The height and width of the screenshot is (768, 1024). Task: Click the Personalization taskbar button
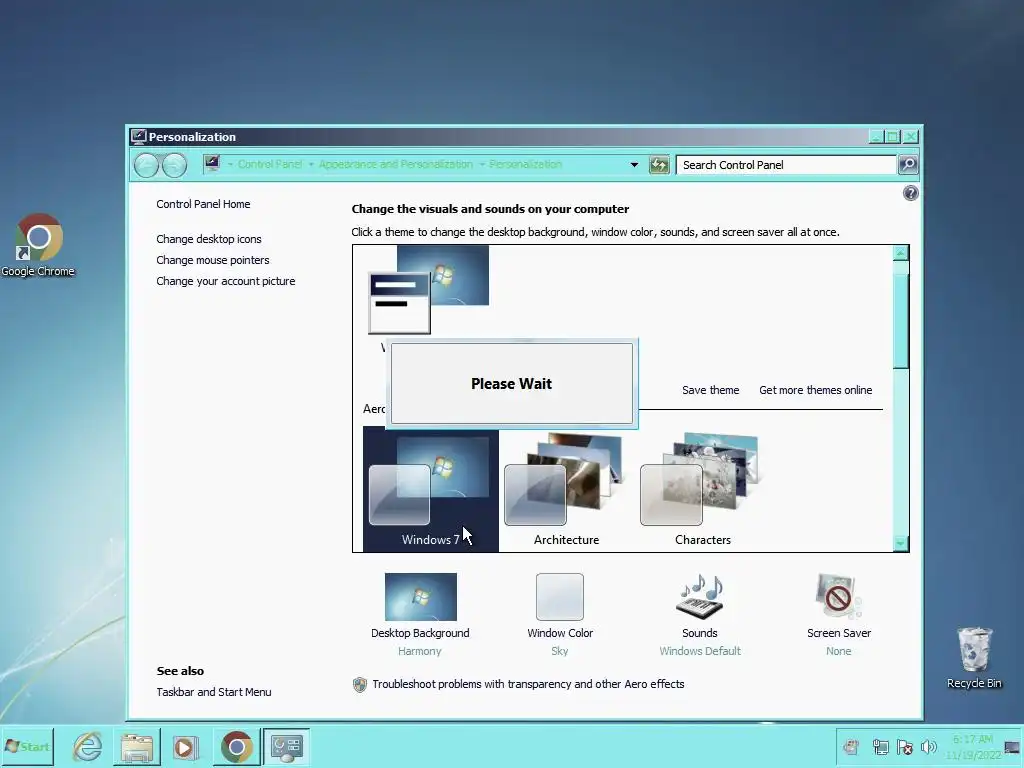pos(286,746)
